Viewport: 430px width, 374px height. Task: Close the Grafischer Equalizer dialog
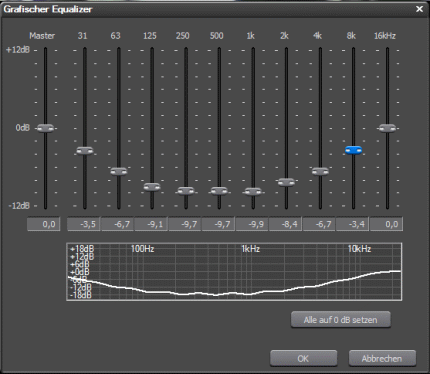click(x=419, y=9)
